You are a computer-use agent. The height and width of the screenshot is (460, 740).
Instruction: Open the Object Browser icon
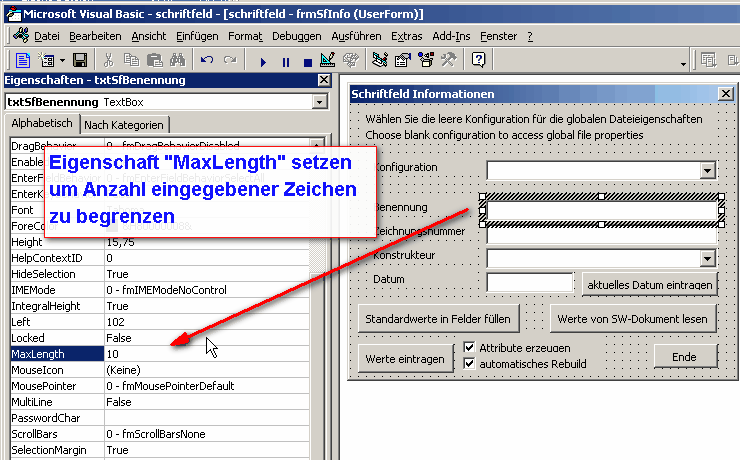[x=426, y=60]
